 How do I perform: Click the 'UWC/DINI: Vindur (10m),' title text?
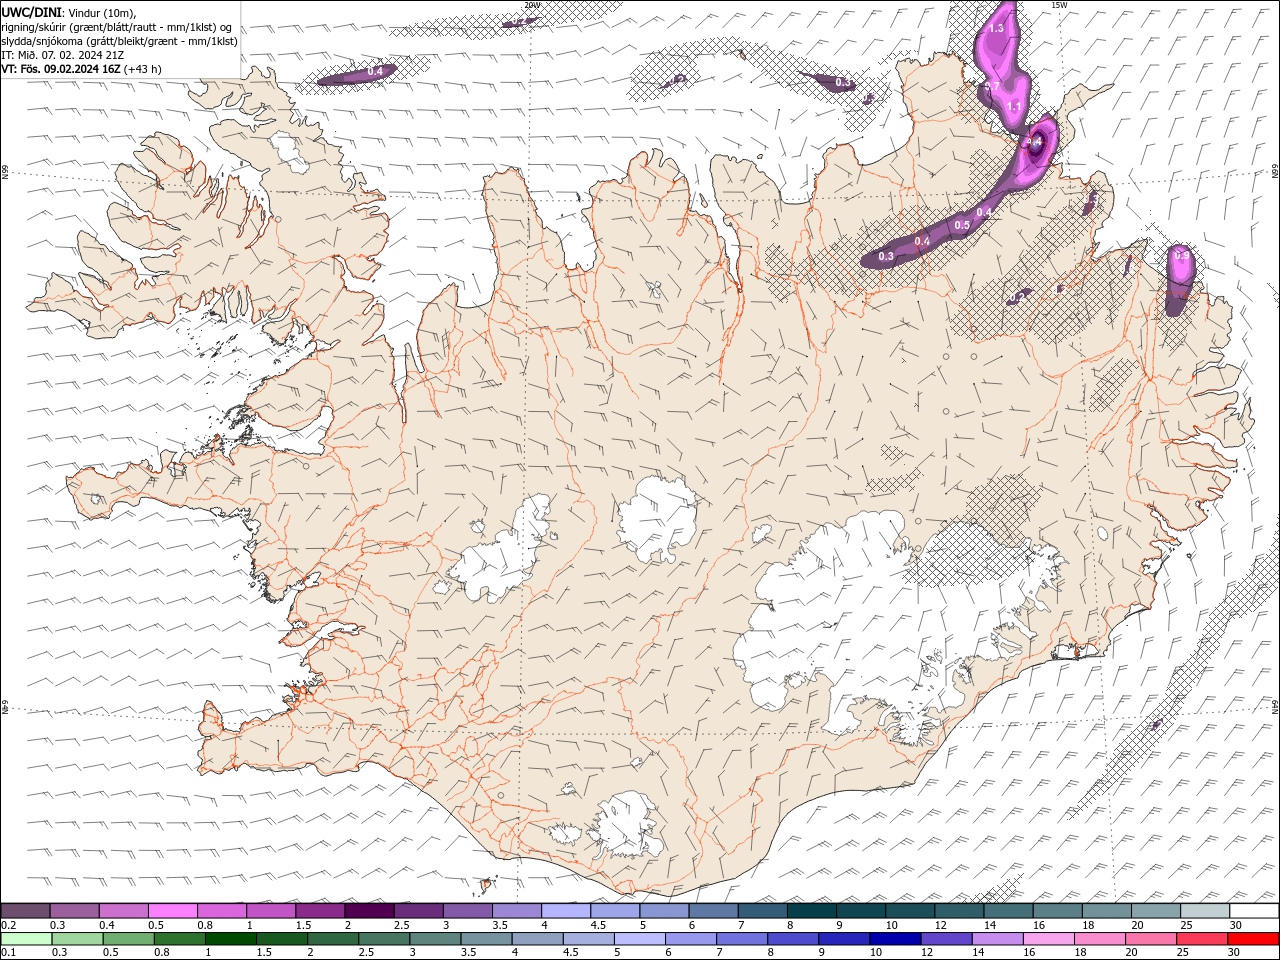coord(70,12)
